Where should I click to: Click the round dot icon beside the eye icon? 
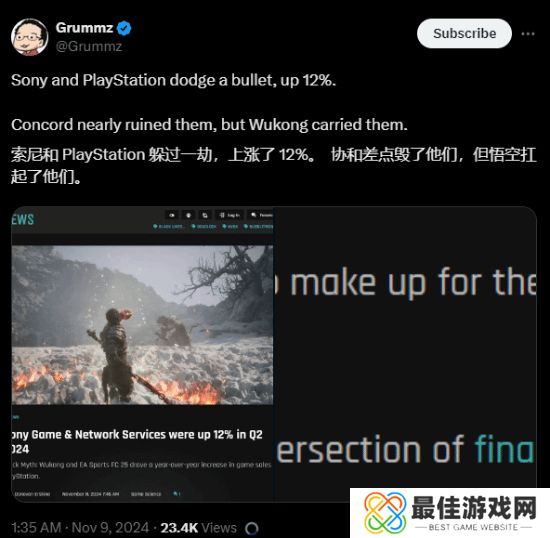coord(188,215)
